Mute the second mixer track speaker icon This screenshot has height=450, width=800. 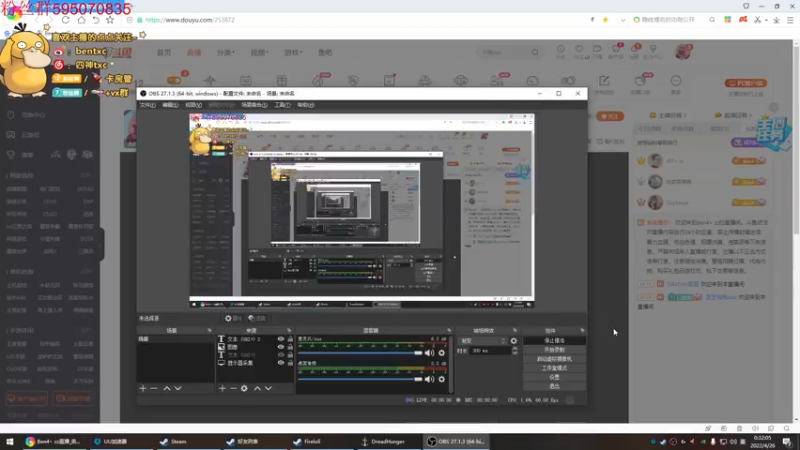430,379
